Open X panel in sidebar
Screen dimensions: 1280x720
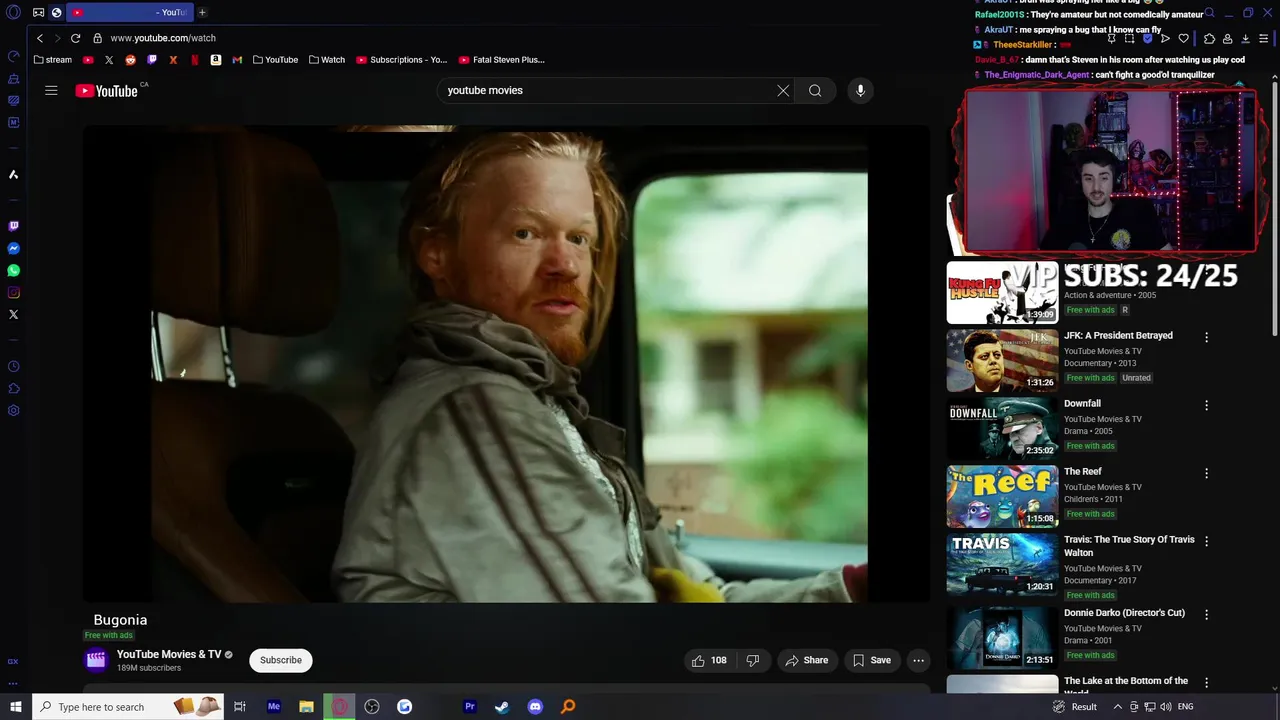click(13, 315)
